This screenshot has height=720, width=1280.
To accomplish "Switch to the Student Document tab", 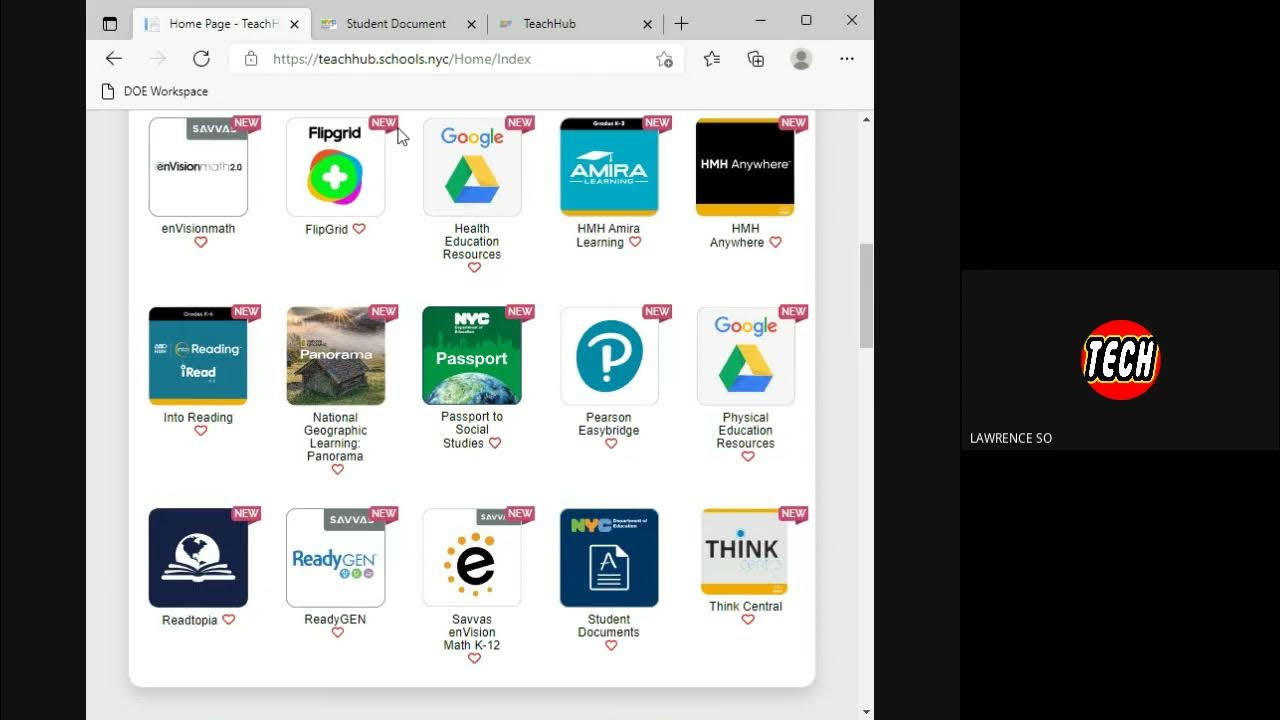I will point(398,23).
